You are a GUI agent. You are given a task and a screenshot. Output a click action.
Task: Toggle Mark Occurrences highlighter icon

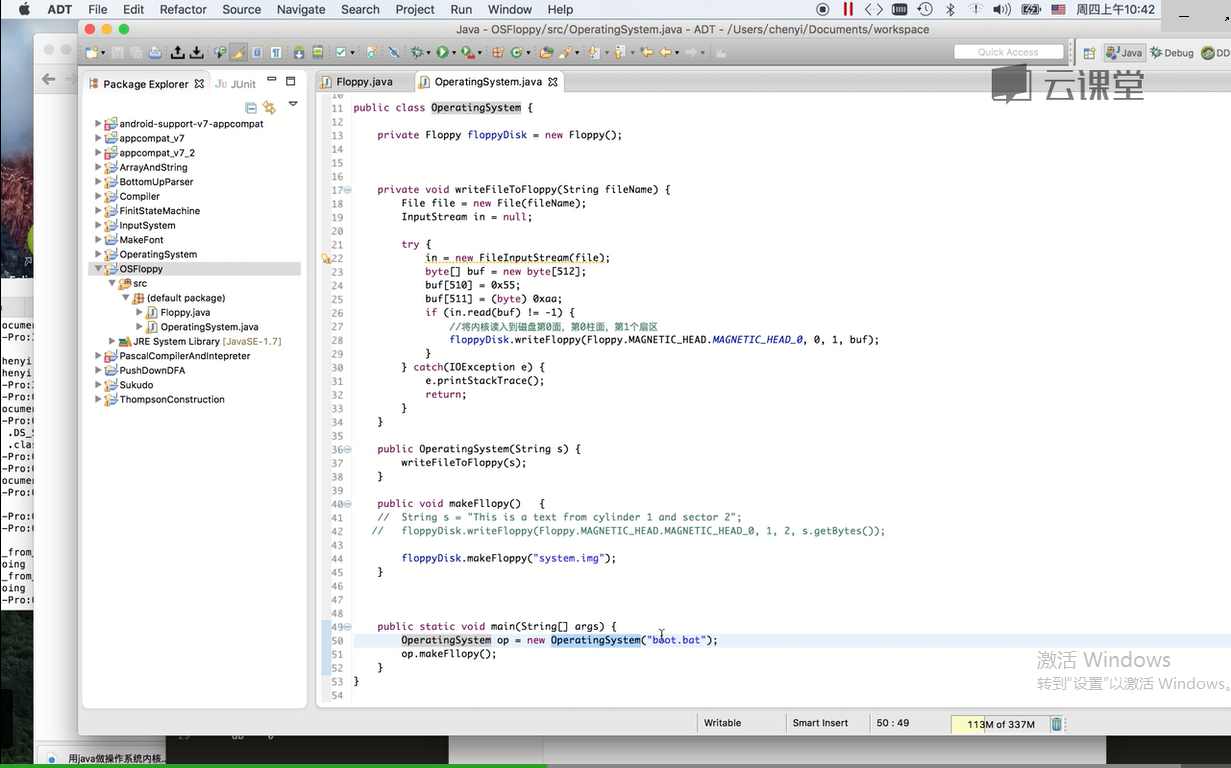click(238, 53)
